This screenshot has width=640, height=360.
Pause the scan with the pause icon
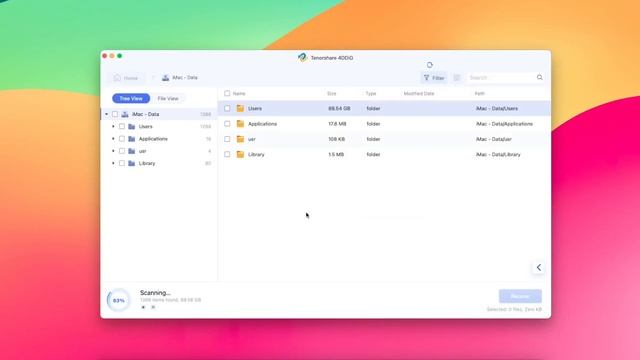point(153,307)
